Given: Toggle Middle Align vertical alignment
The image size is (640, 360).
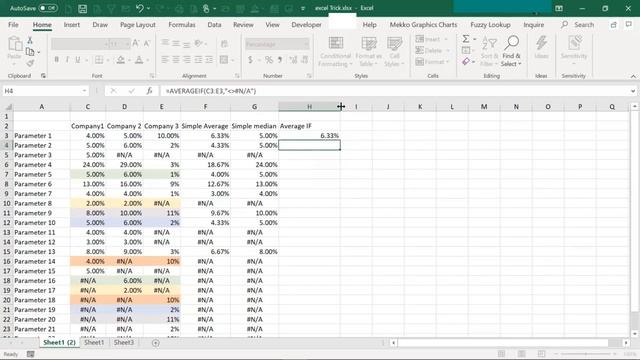Looking at the screenshot, I should [176, 43].
